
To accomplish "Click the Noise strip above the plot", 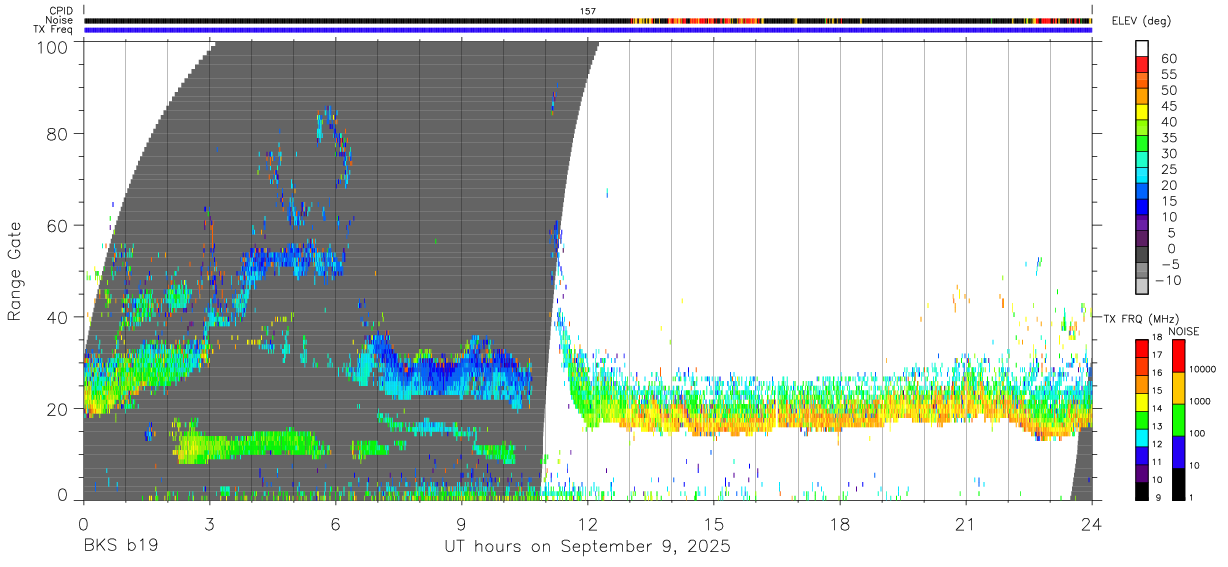I will point(588,20).
